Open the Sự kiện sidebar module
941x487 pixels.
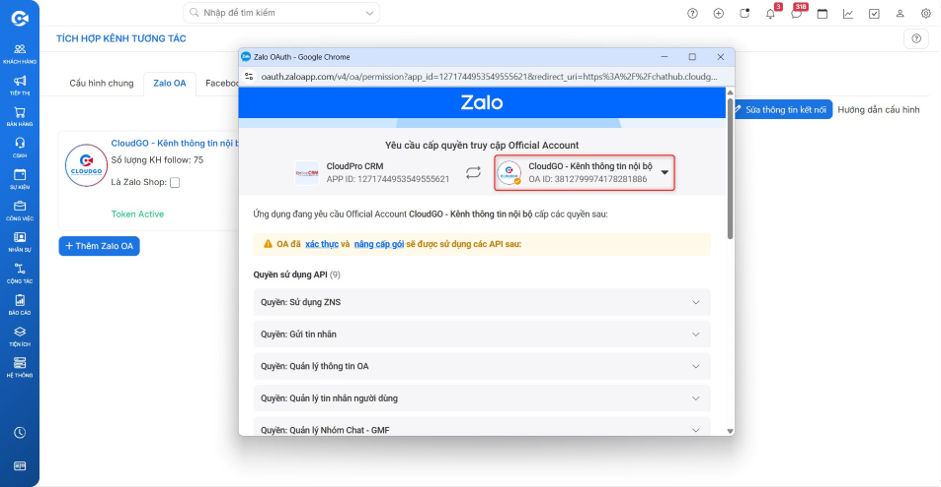20,179
